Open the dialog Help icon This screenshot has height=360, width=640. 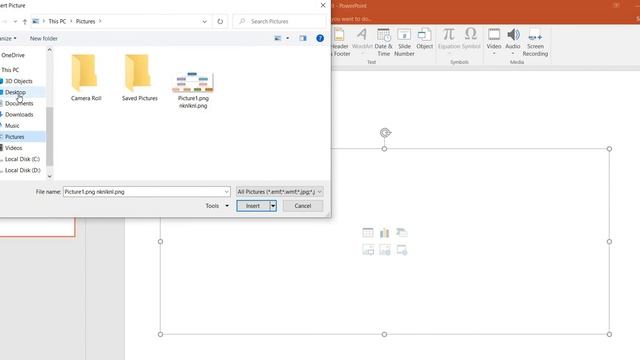click(320, 38)
